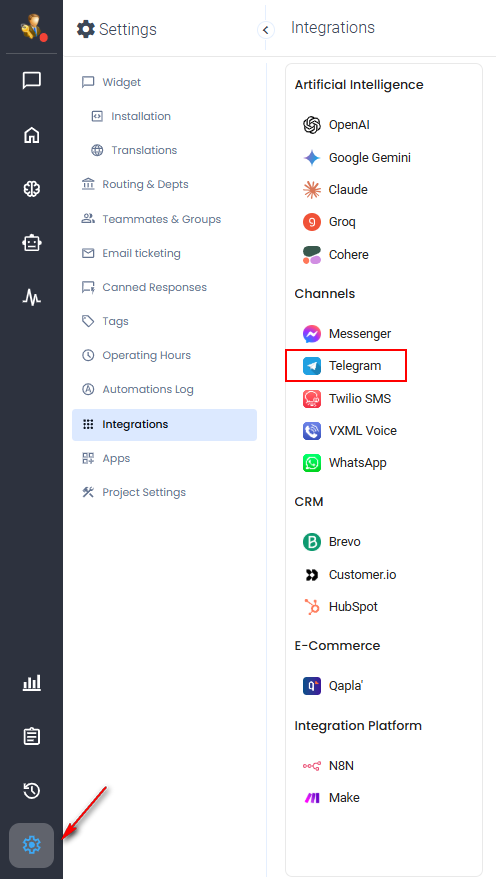Open the conversations chat icon in sidebar

point(31,81)
